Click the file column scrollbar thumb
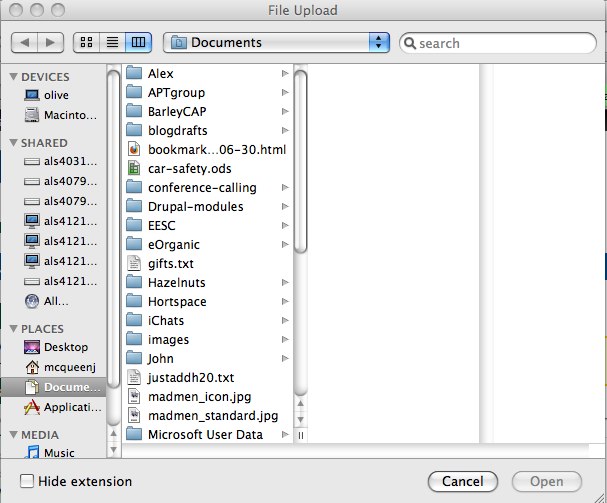The width and height of the screenshot is (607, 503). click(x=300, y=162)
